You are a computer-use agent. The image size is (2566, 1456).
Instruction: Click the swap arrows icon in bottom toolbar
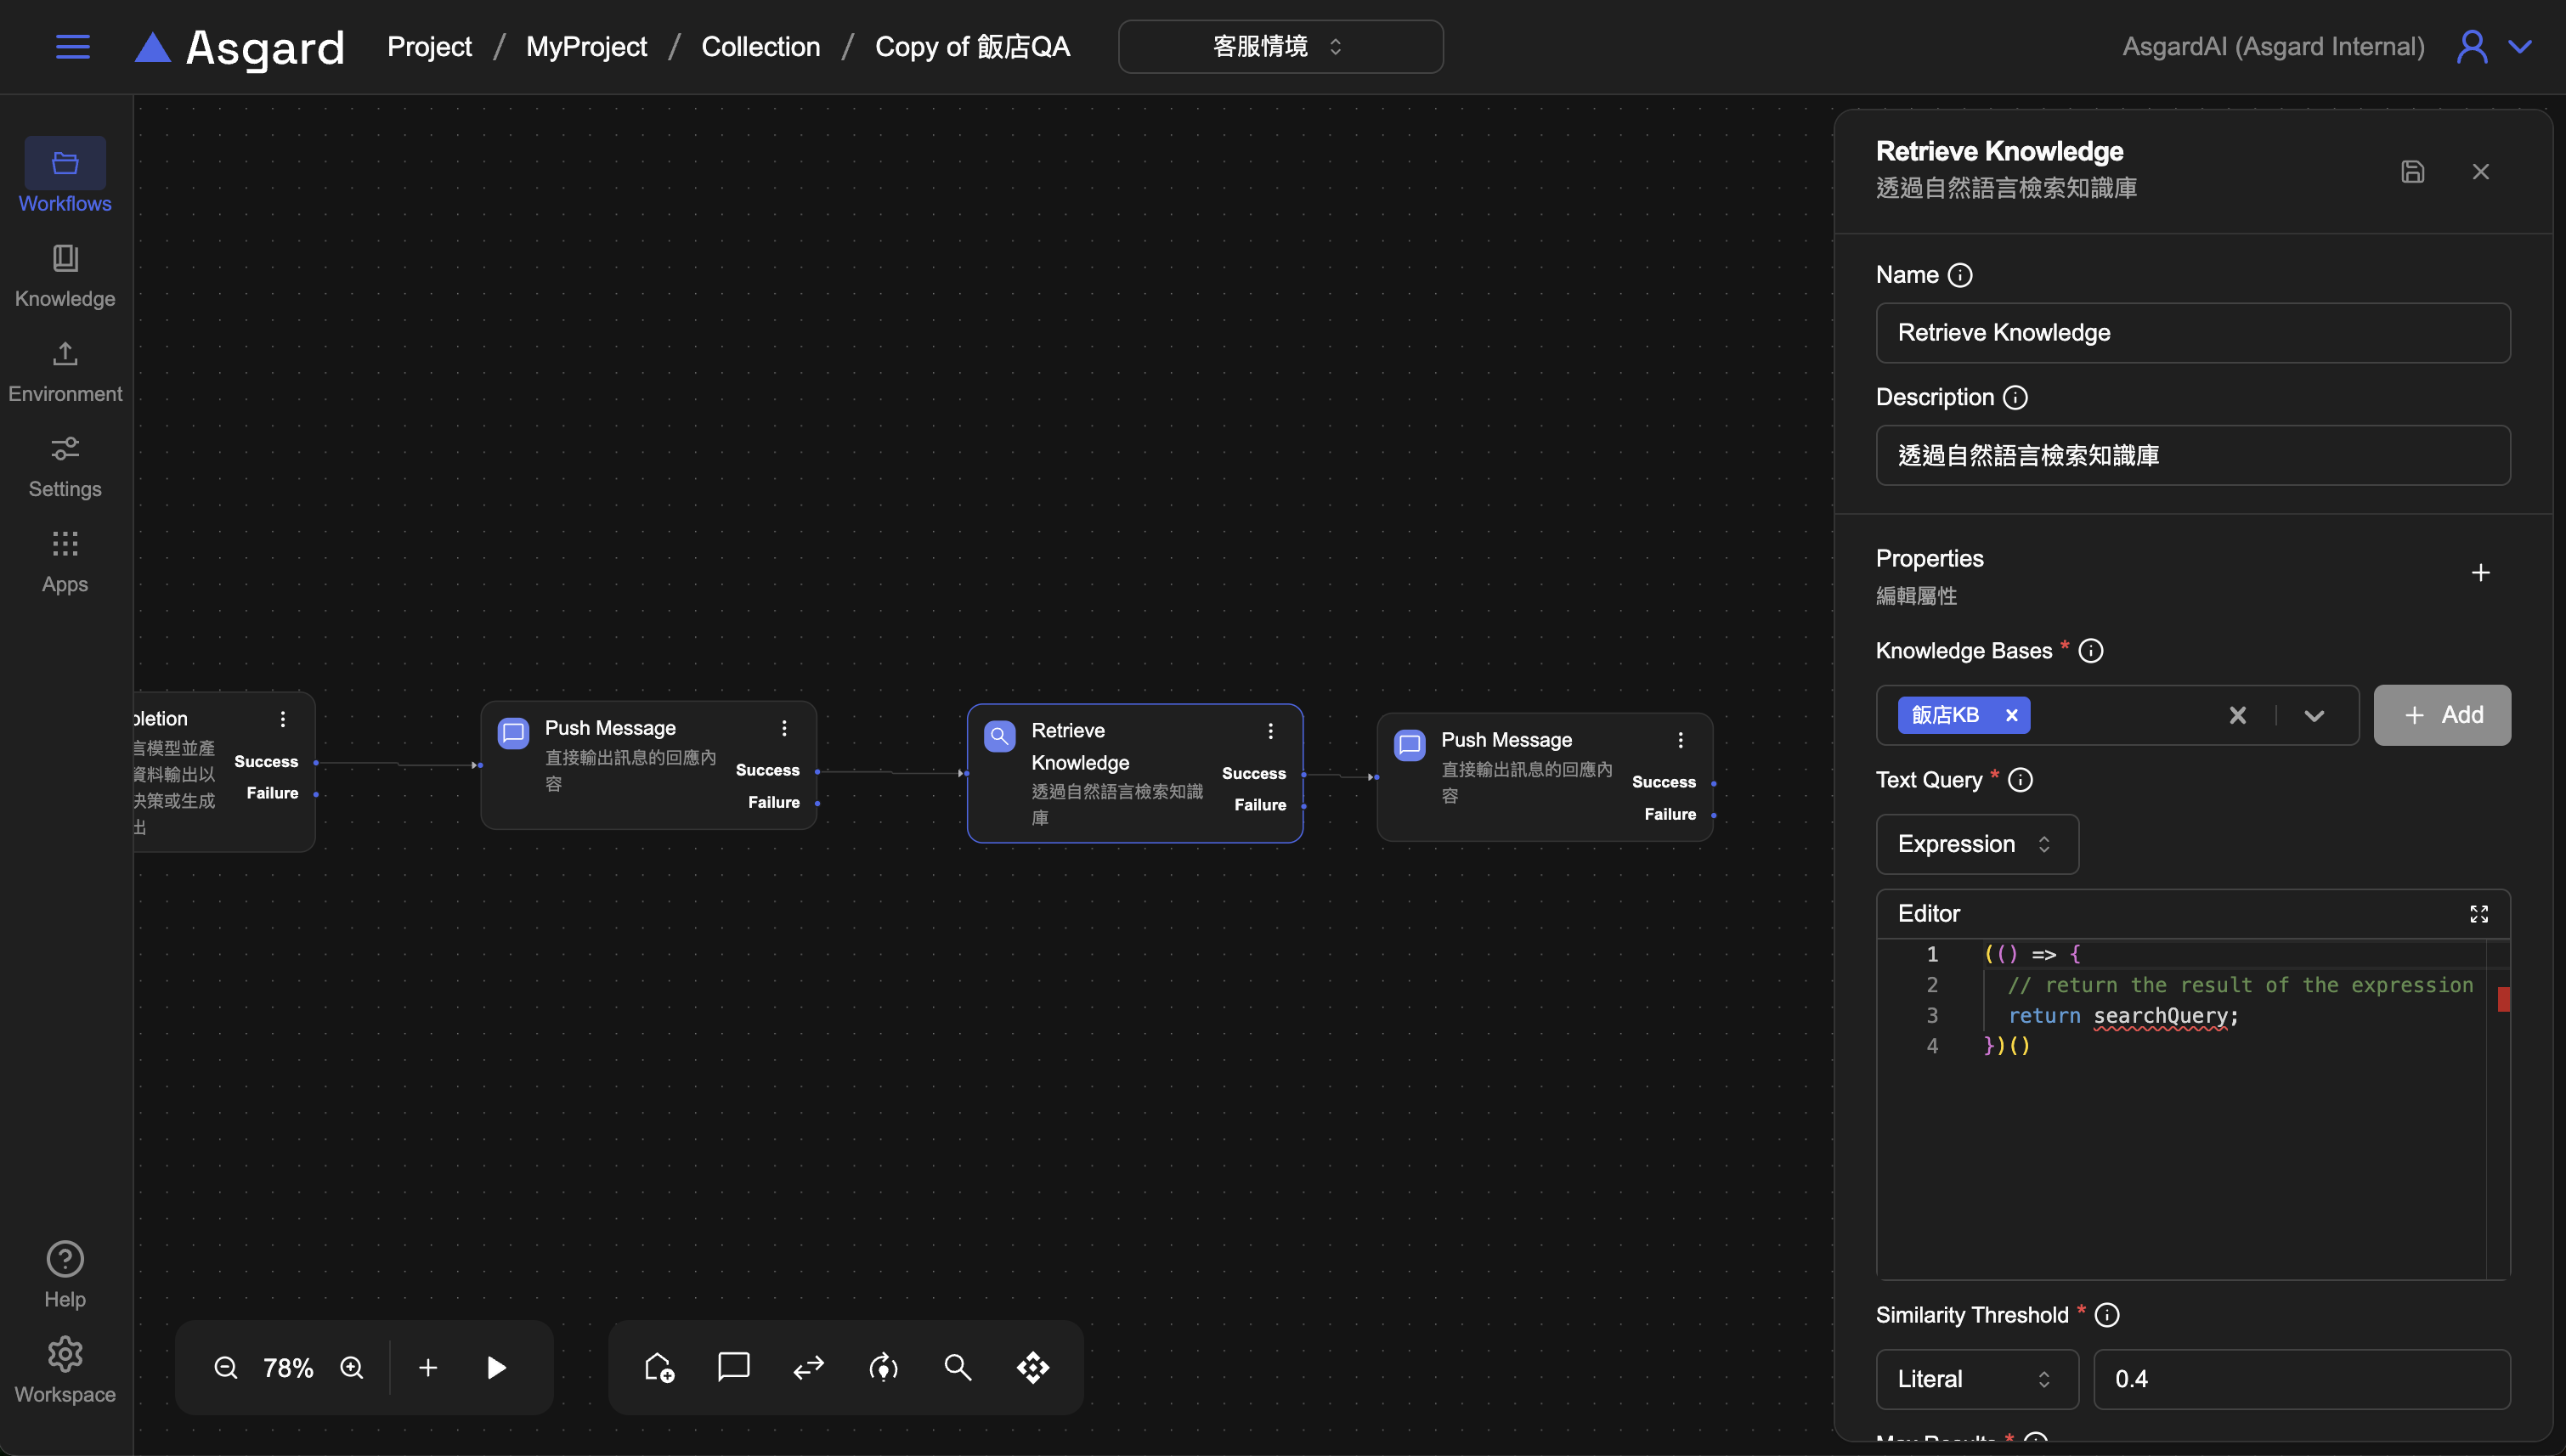(808, 1367)
